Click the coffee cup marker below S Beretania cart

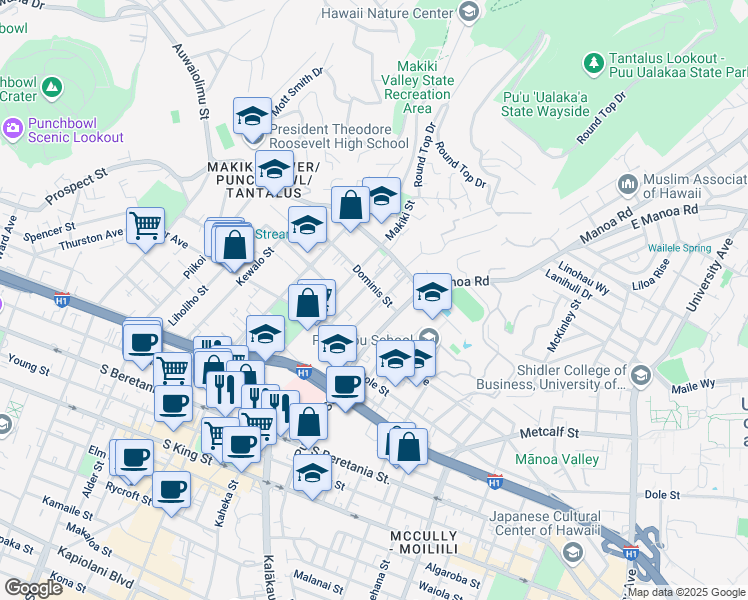[x=174, y=404]
